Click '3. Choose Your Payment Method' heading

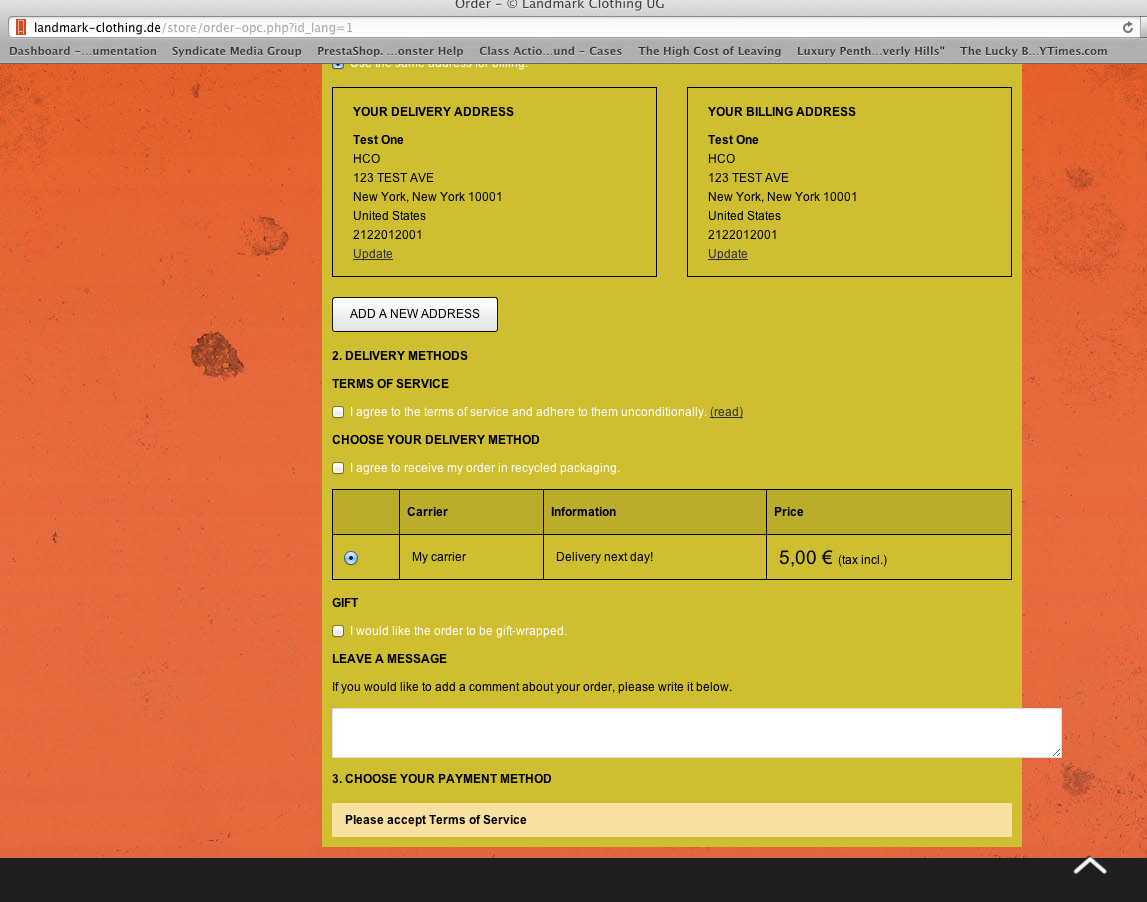click(442, 779)
